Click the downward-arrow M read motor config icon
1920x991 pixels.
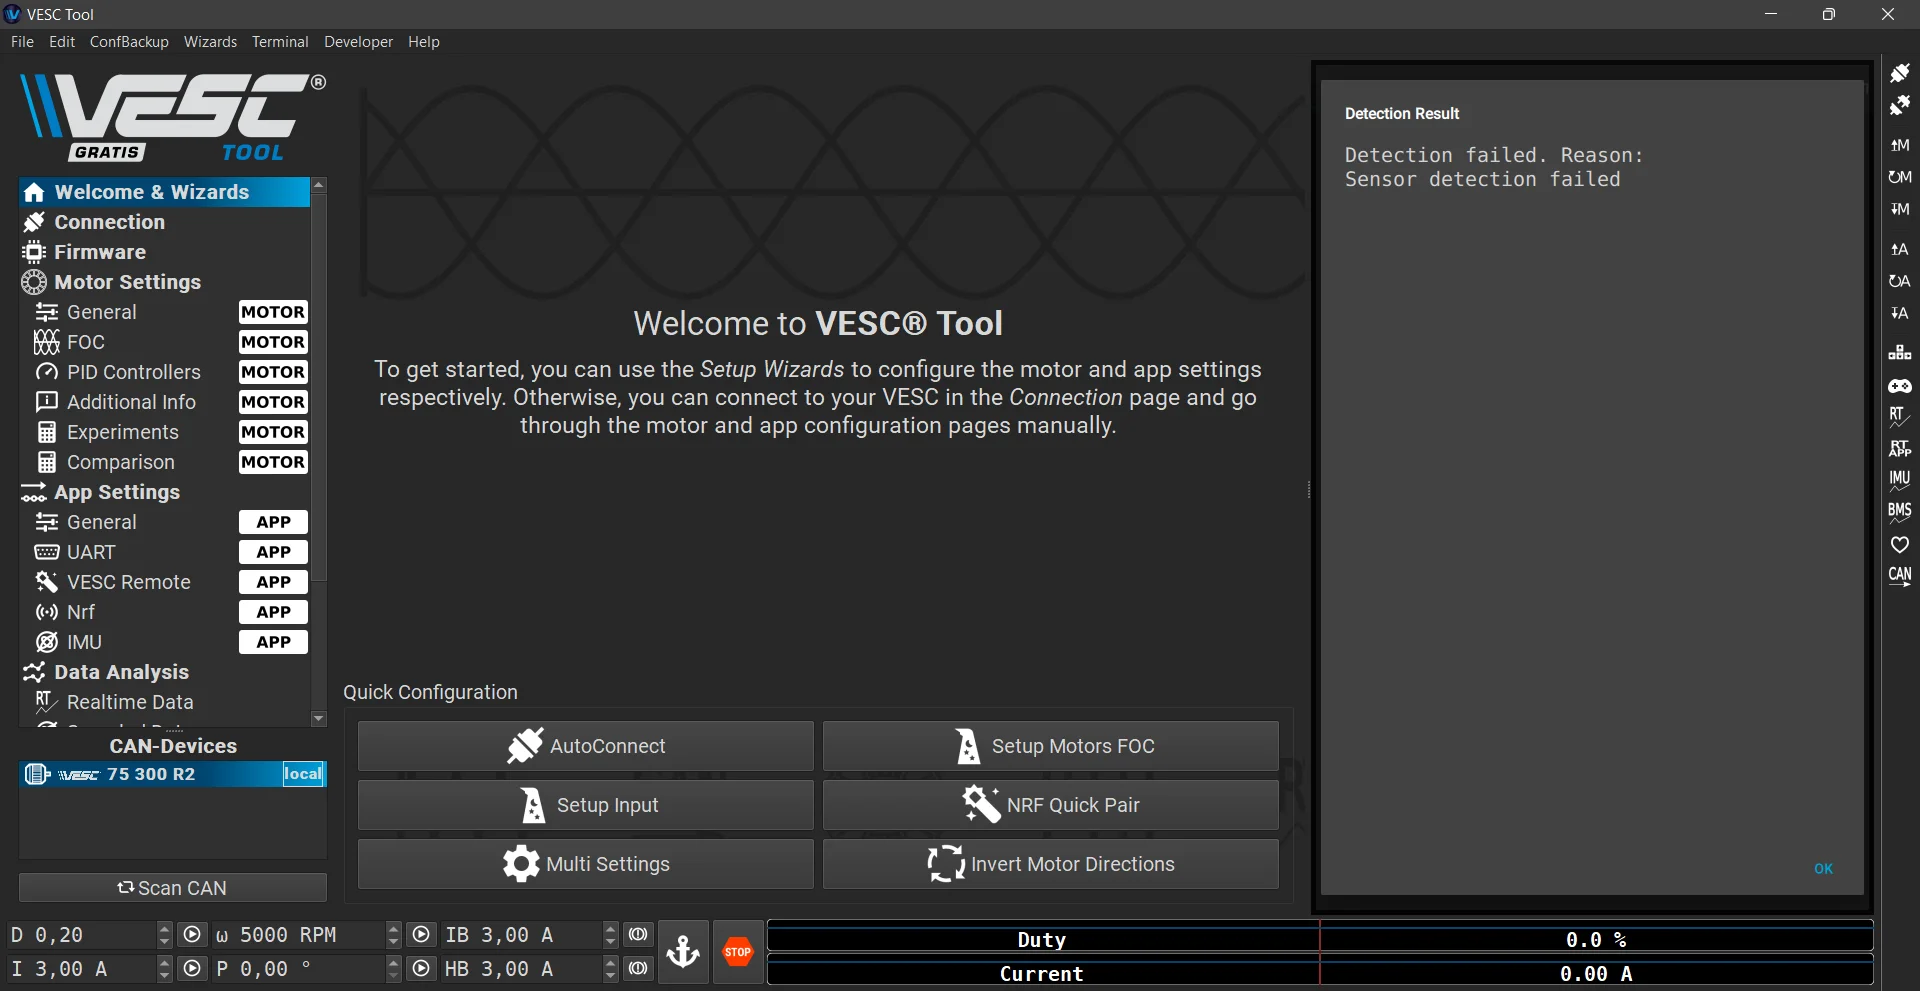pos(1899,209)
